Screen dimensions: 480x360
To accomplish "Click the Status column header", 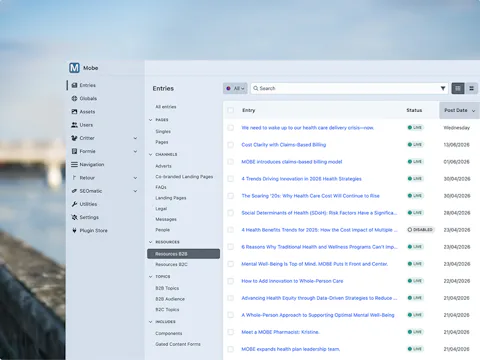I will click(x=414, y=110).
